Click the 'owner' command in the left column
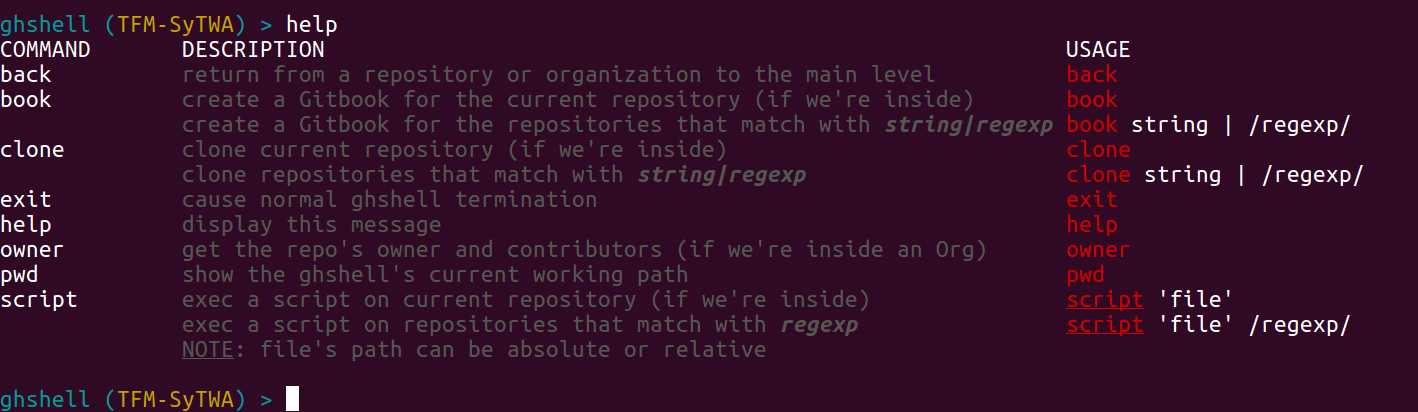The width and height of the screenshot is (1418, 412). pos(32,249)
